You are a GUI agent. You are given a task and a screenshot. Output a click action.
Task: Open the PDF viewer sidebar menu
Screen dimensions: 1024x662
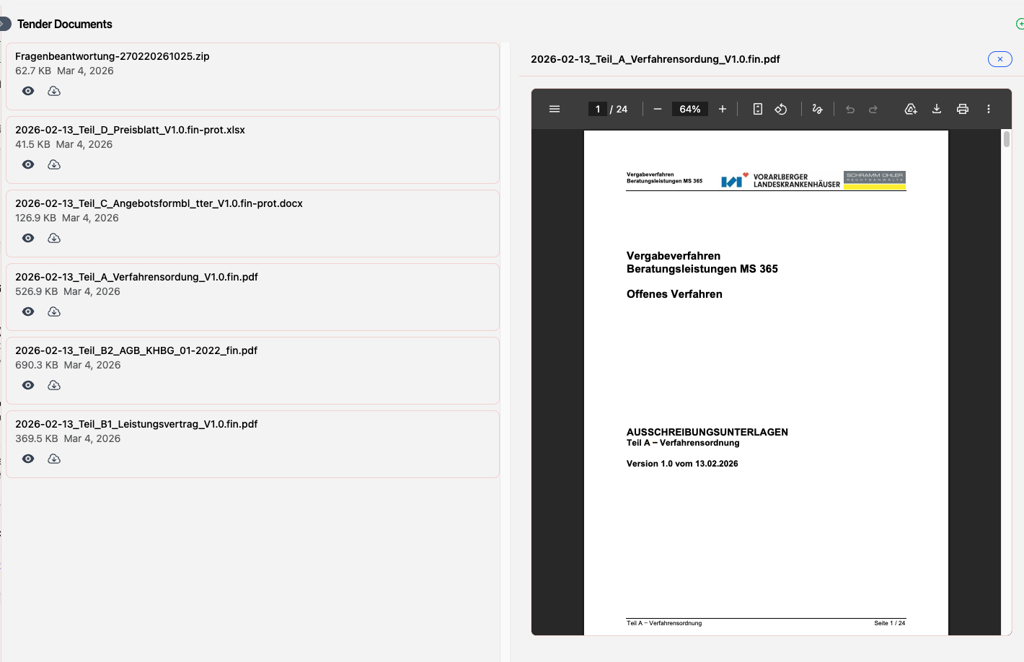[554, 109]
